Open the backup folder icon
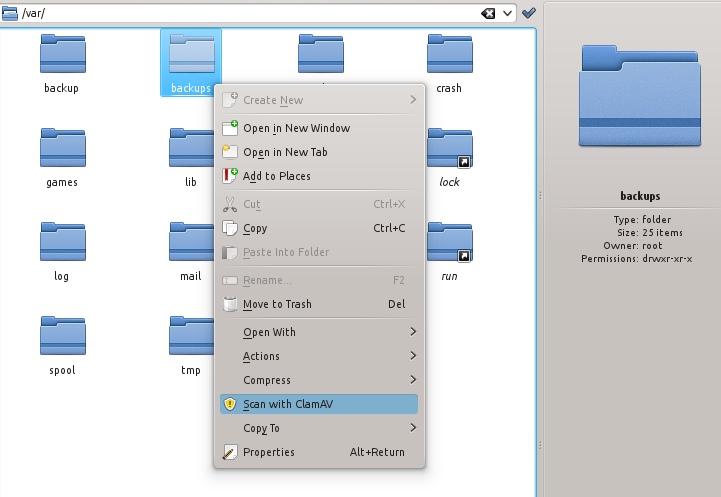The height and width of the screenshot is (497, 721). pyautogui.click(x=63, y=54)
